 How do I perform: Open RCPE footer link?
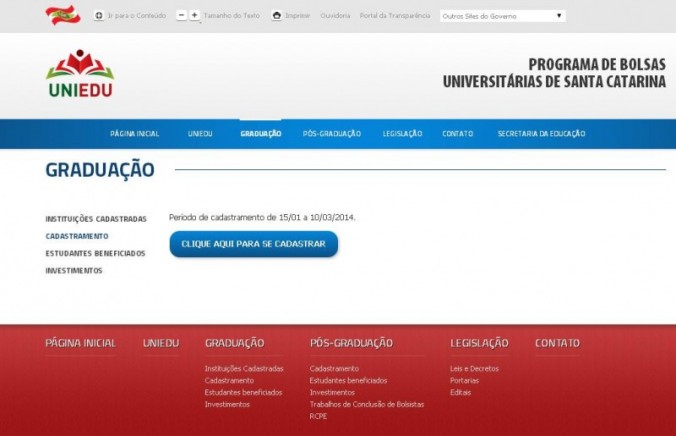tap(318, 417)
